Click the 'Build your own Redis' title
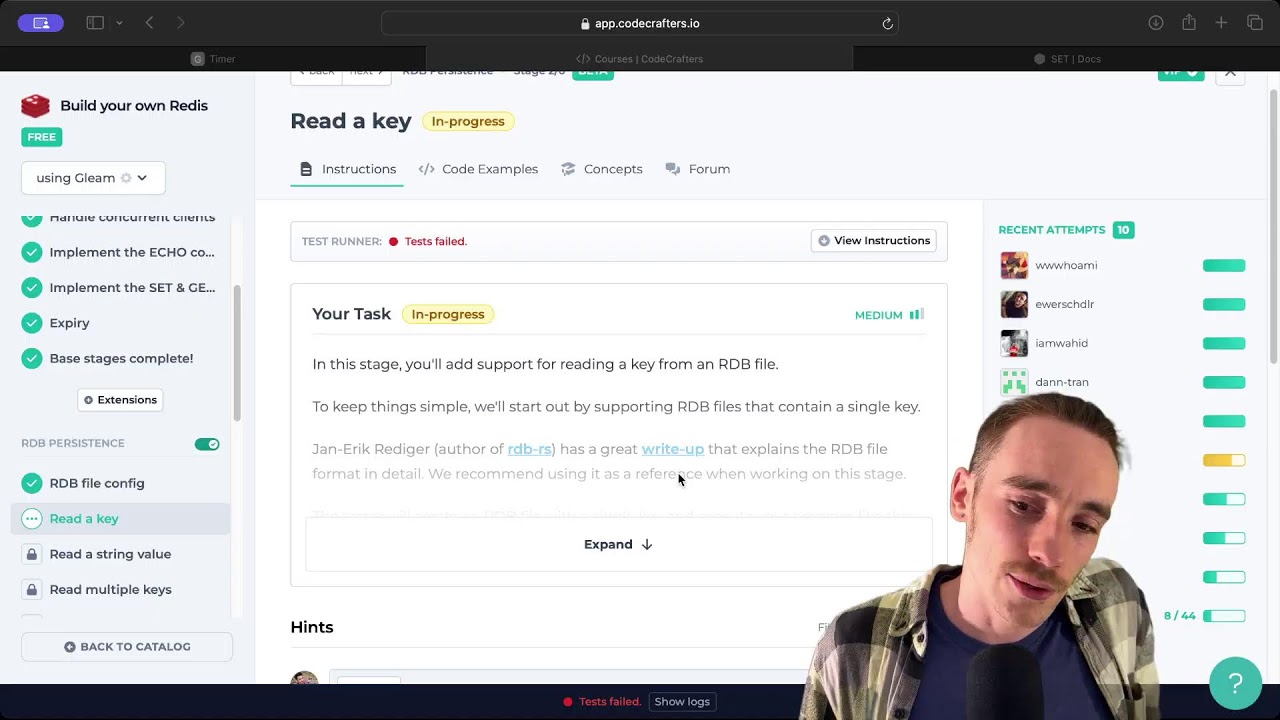This screenshot has width=1280, height=720. (x=134, y=105)
